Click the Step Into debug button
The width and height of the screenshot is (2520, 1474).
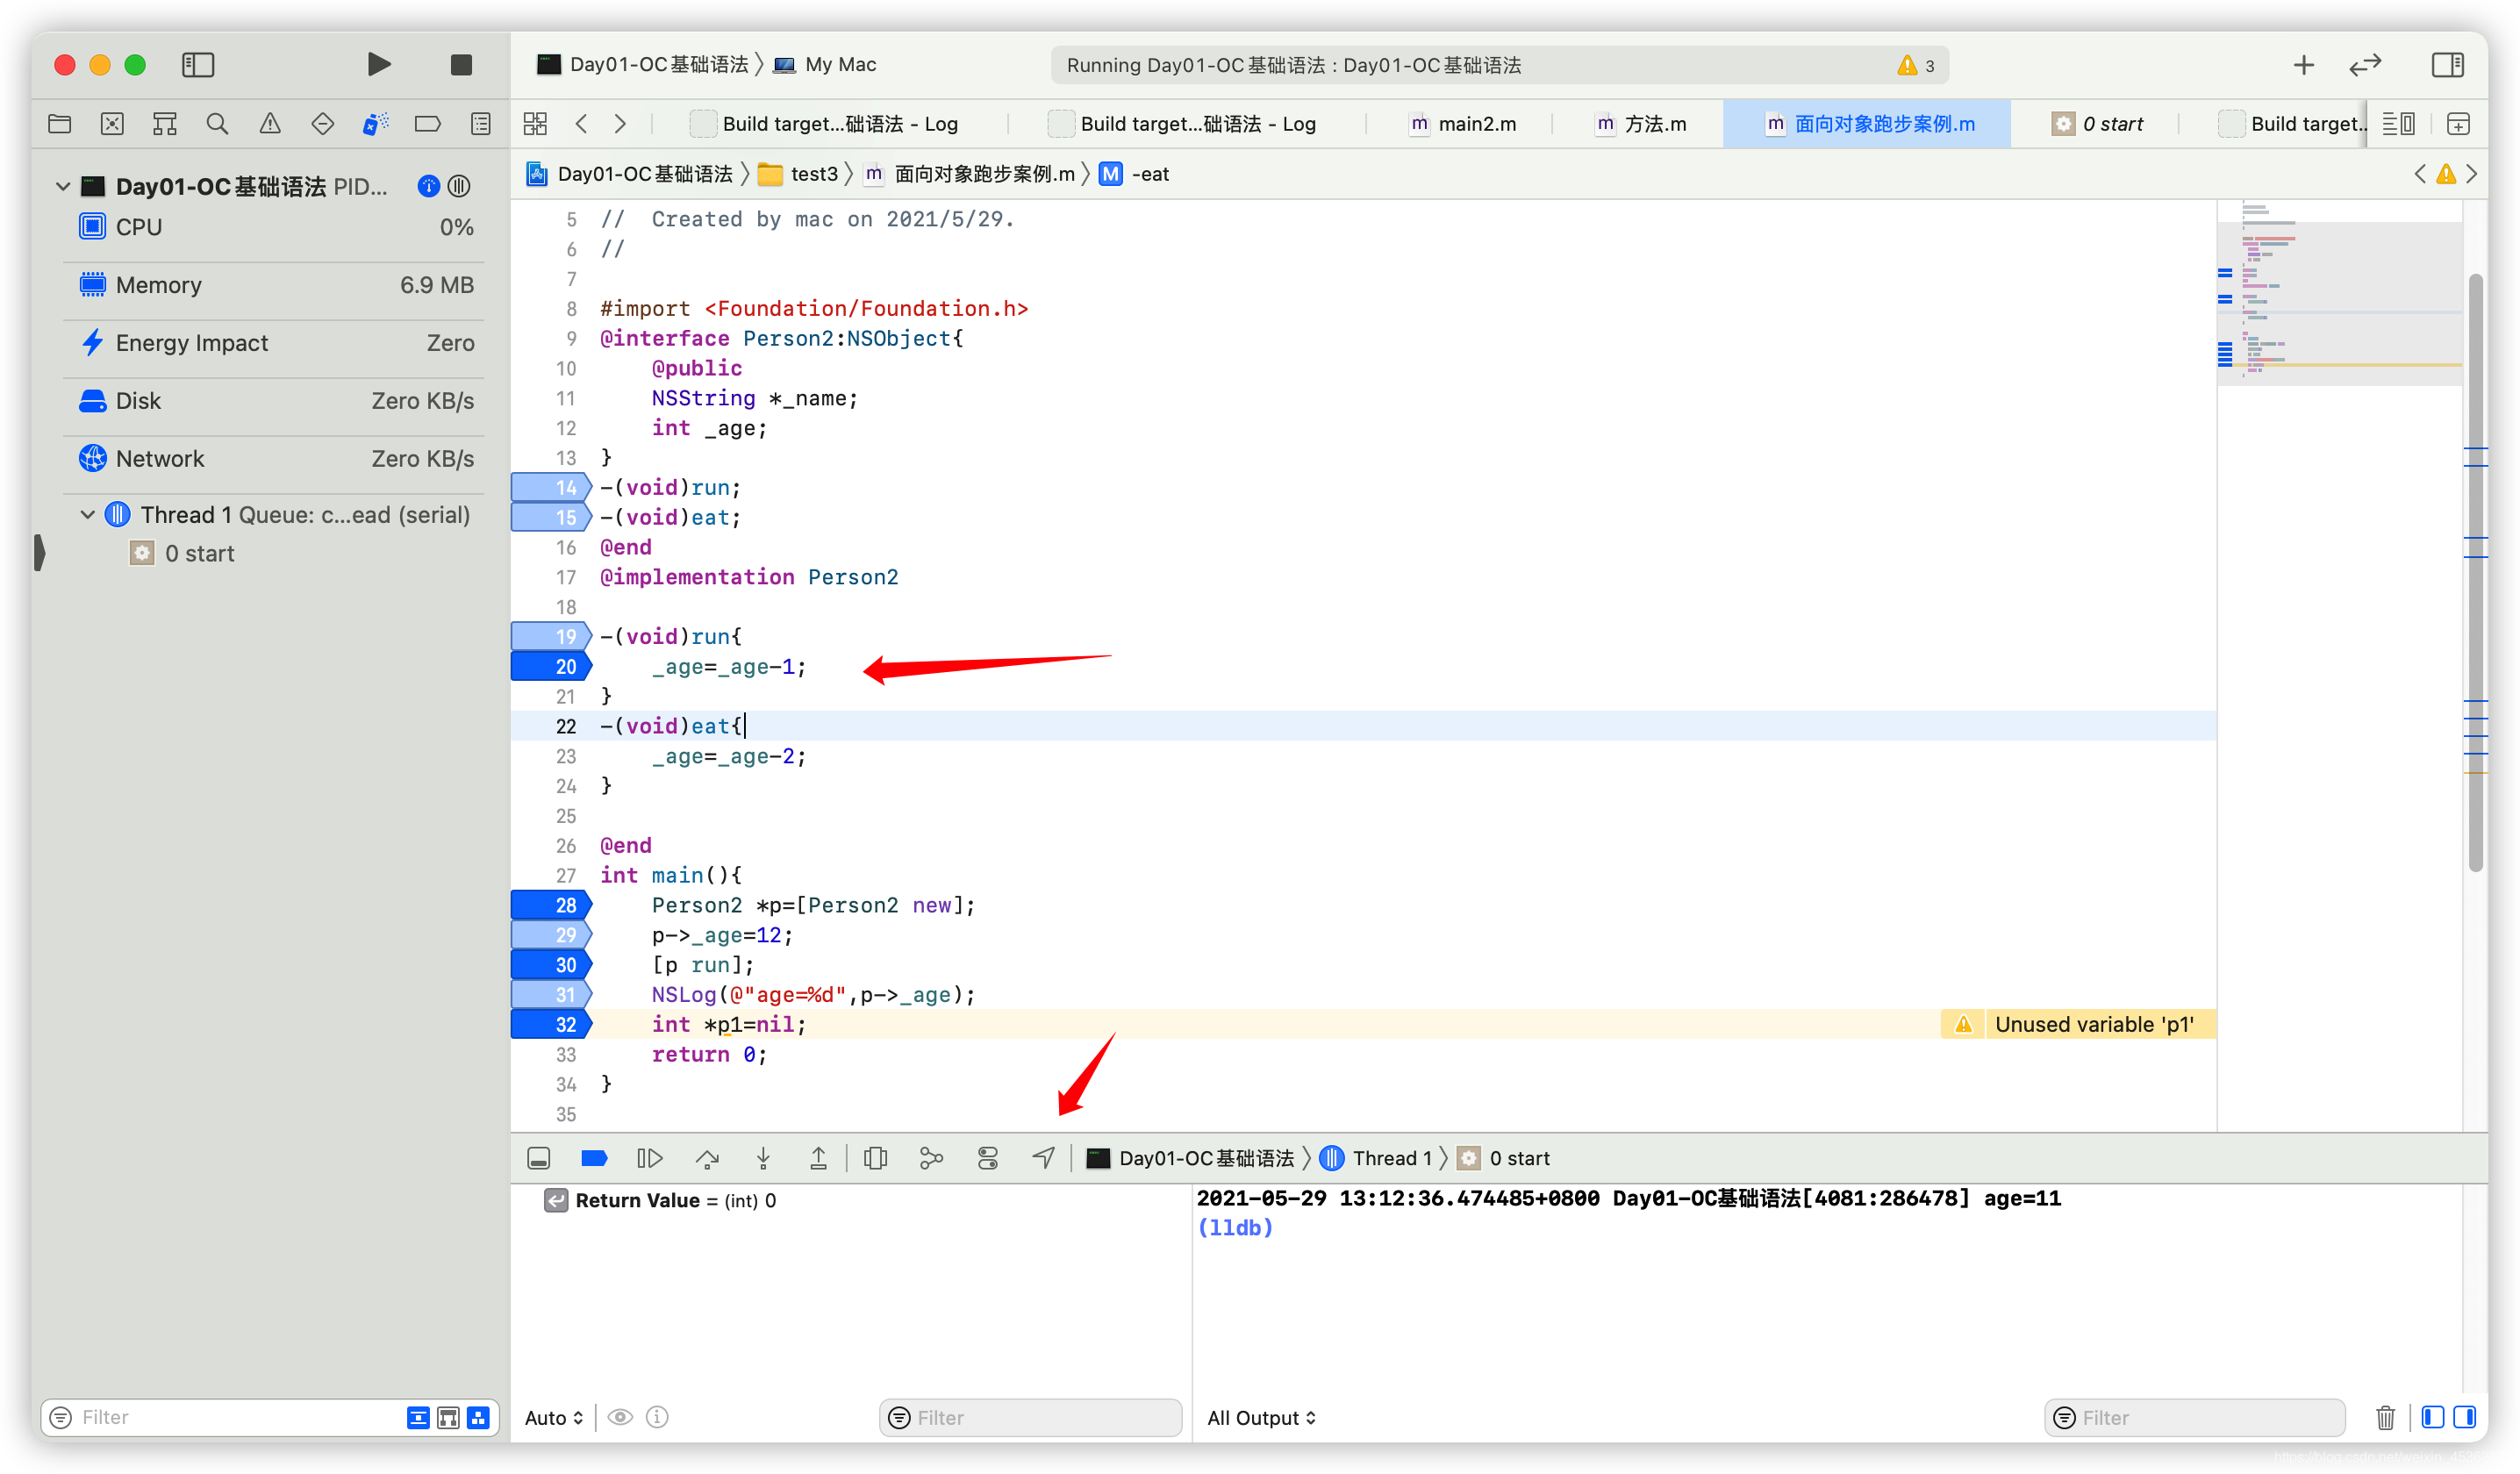(x=763, y=1158)
